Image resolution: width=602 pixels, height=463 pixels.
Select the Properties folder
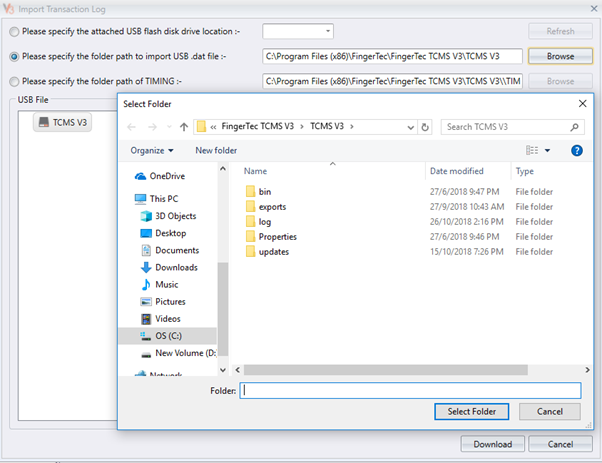pos(271,237)
